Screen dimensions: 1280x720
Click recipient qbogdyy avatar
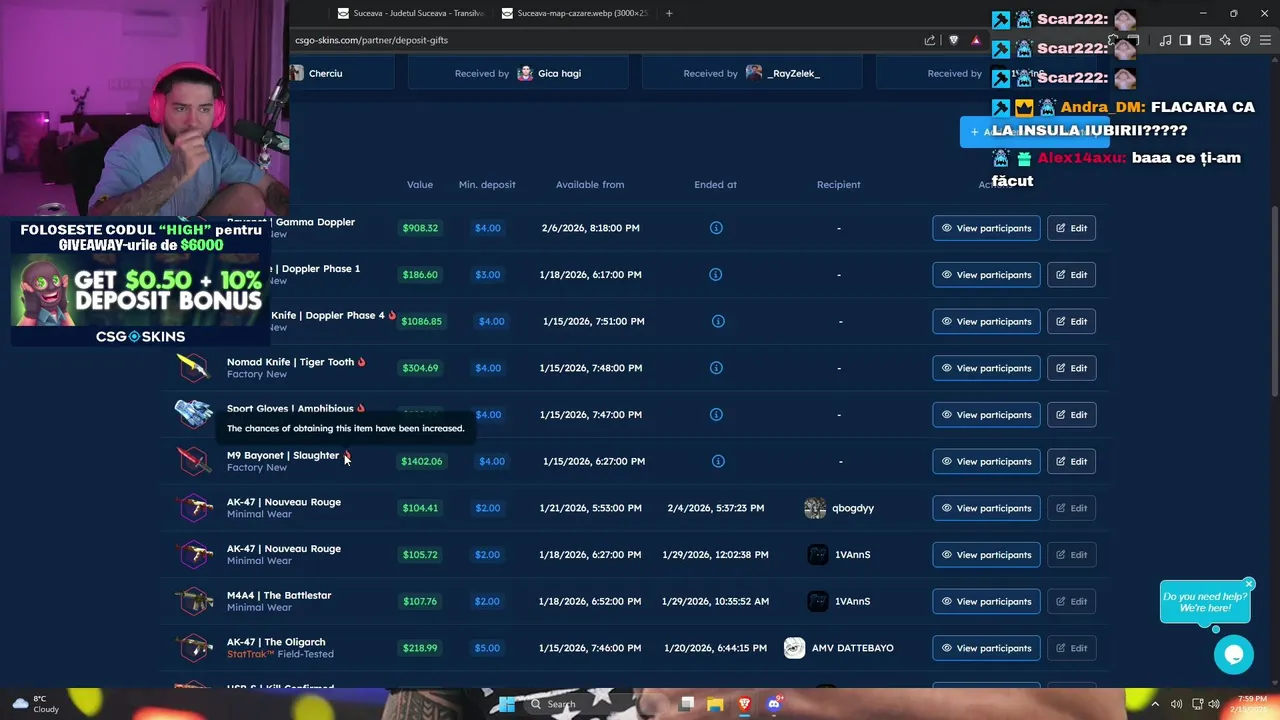point(815,508)
